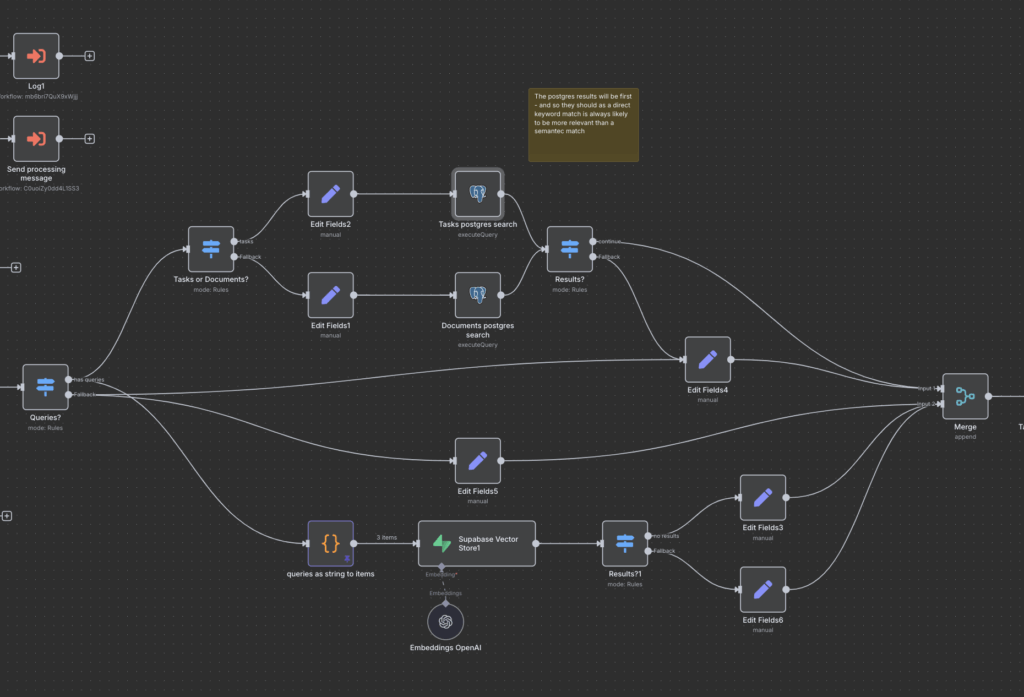Screen dimensions: 1024x697
Task: Click the 'Embeddings OpenAI' node label
Action: (445, 648)
